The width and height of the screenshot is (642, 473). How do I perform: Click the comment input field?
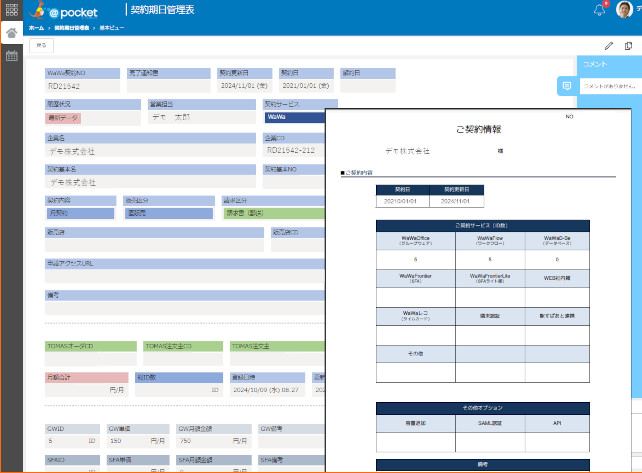pos(611,86)
